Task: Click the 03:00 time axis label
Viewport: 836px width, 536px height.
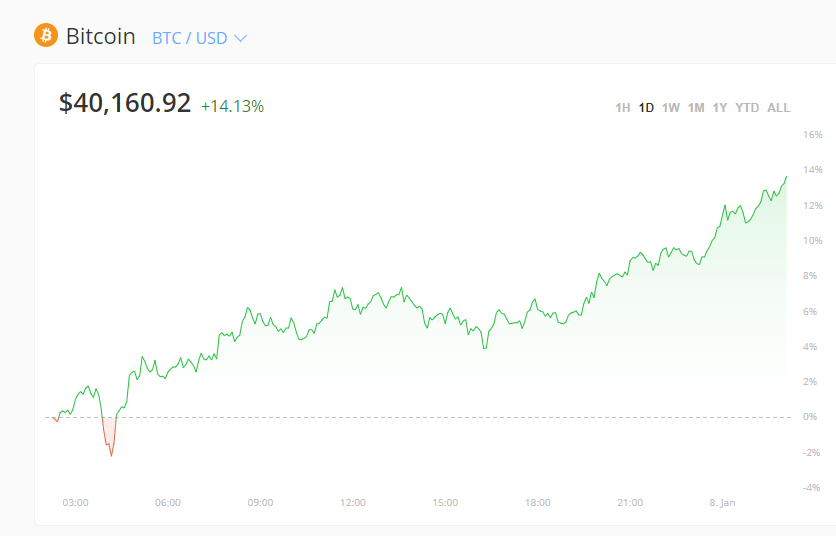Action: (75, 502)
